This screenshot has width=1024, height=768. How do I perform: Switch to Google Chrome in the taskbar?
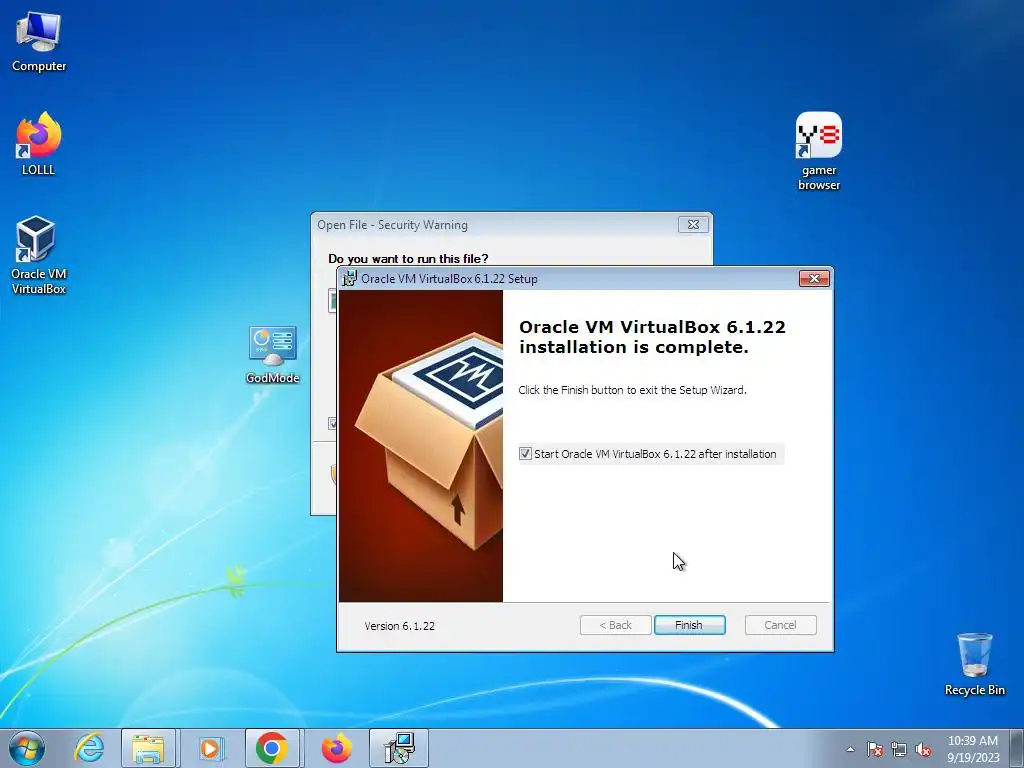tap(272, 748)
